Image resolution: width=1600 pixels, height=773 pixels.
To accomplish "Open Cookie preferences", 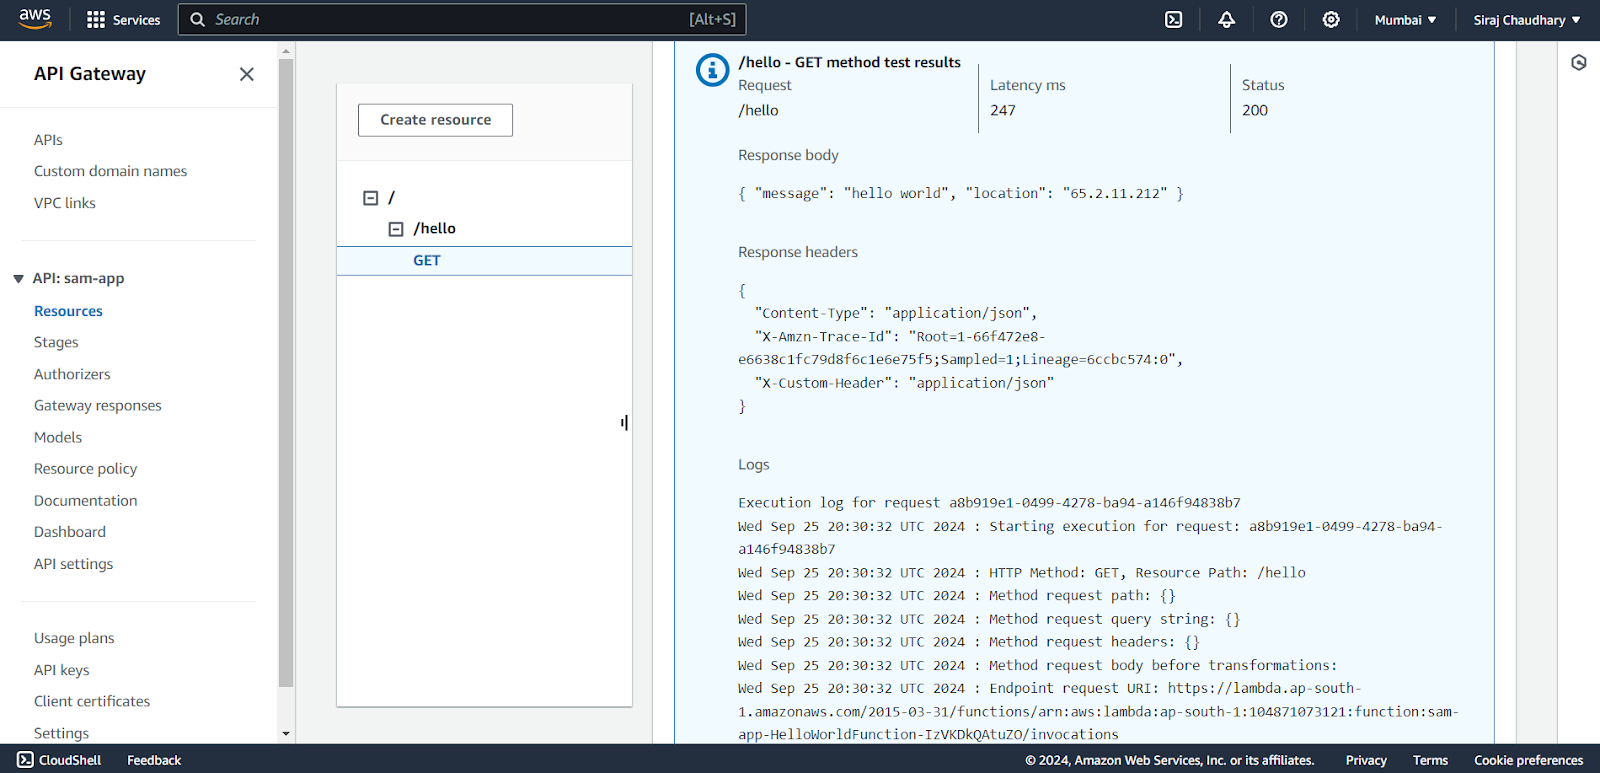I will [x=1528, y=760].
